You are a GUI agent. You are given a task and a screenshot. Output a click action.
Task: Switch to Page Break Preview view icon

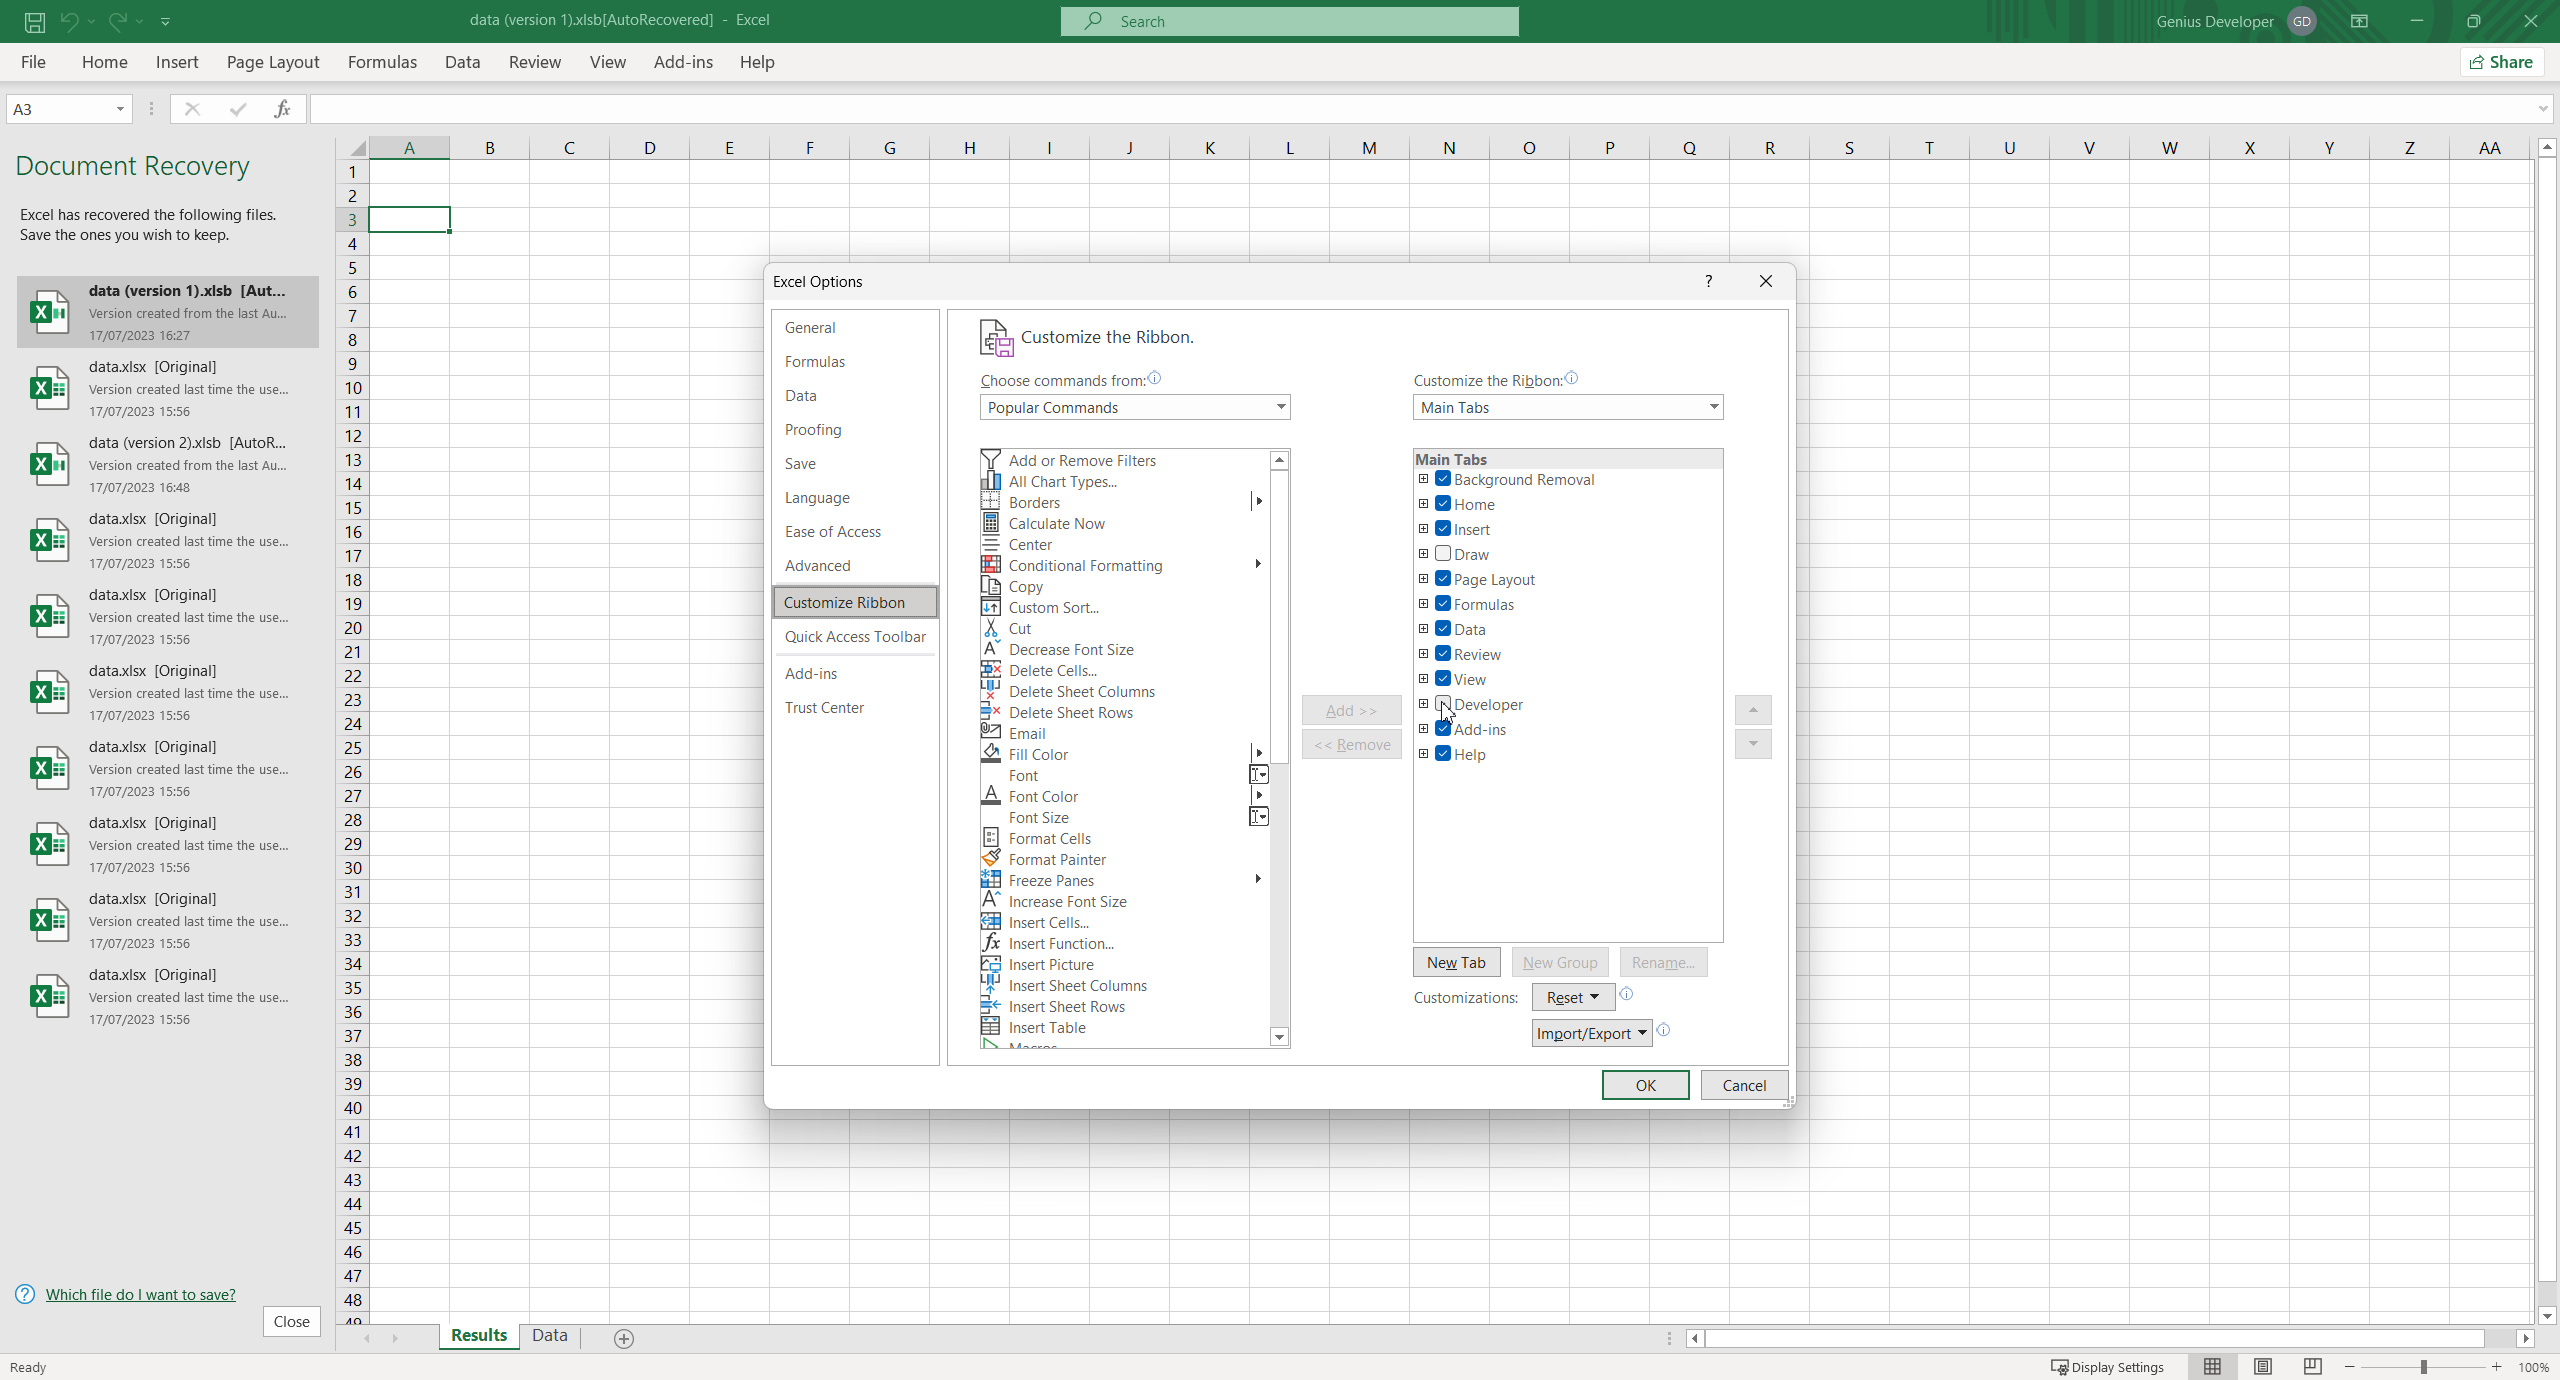[2312, 1366]
